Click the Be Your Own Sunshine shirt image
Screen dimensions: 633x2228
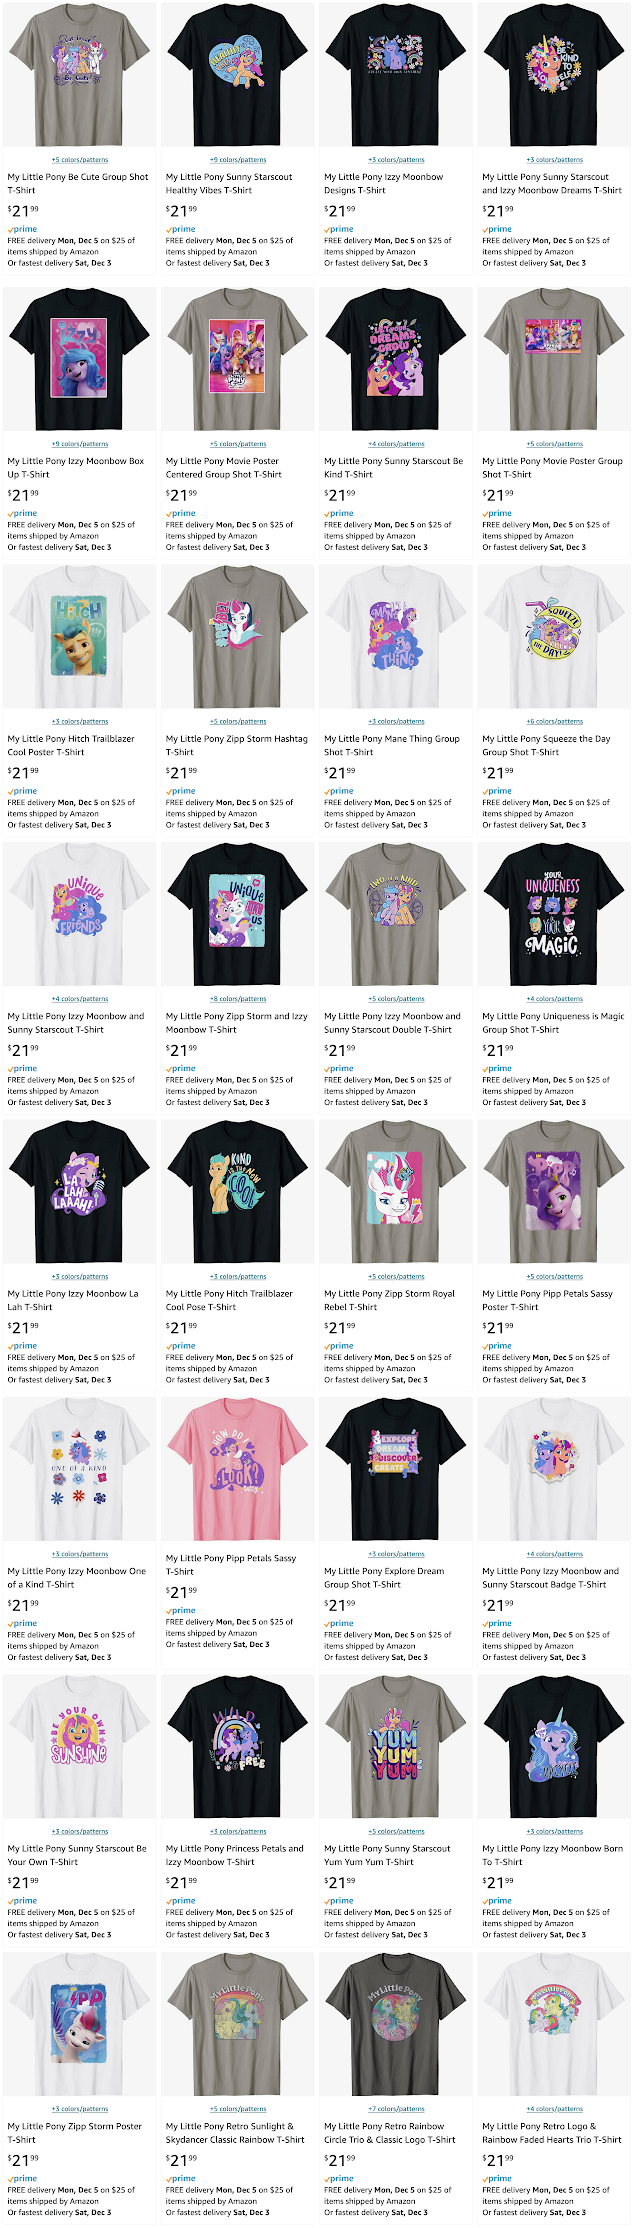80,1747
